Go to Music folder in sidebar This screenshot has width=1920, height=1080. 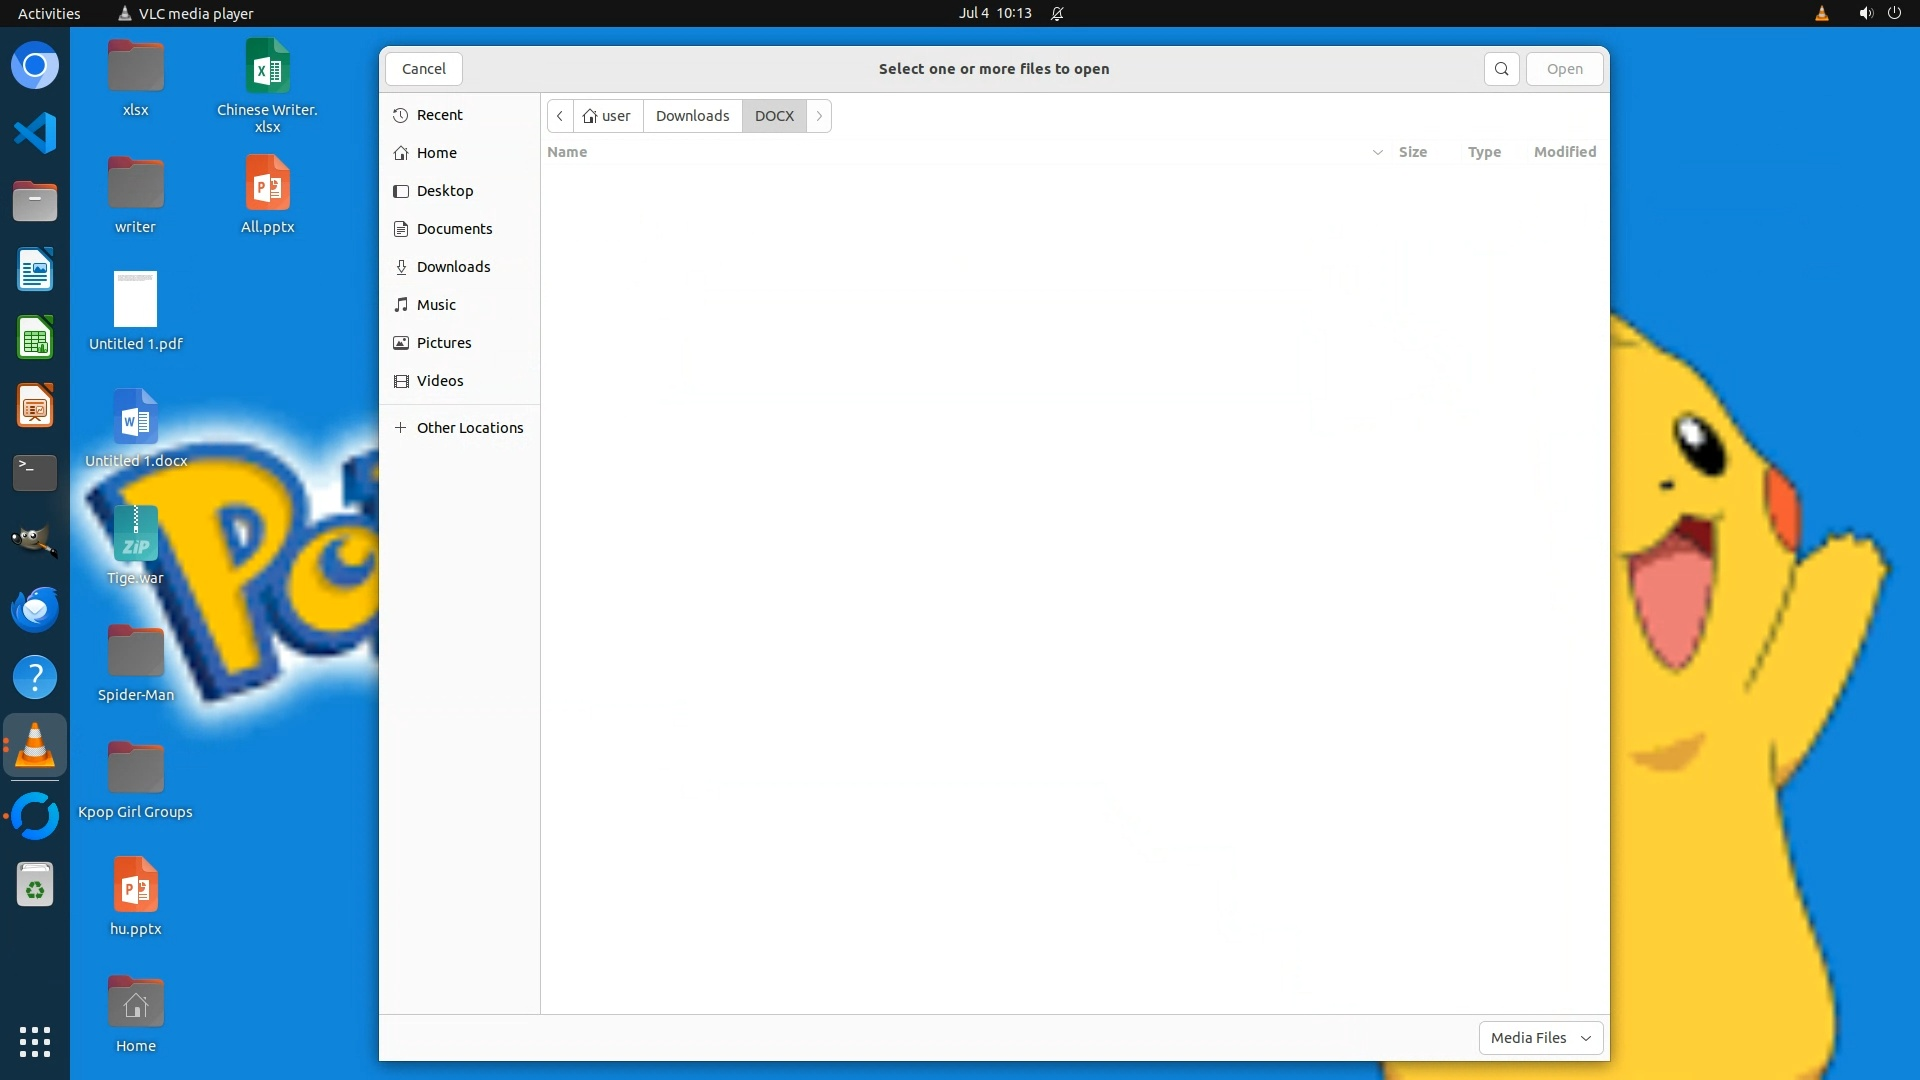click(436, 305)
